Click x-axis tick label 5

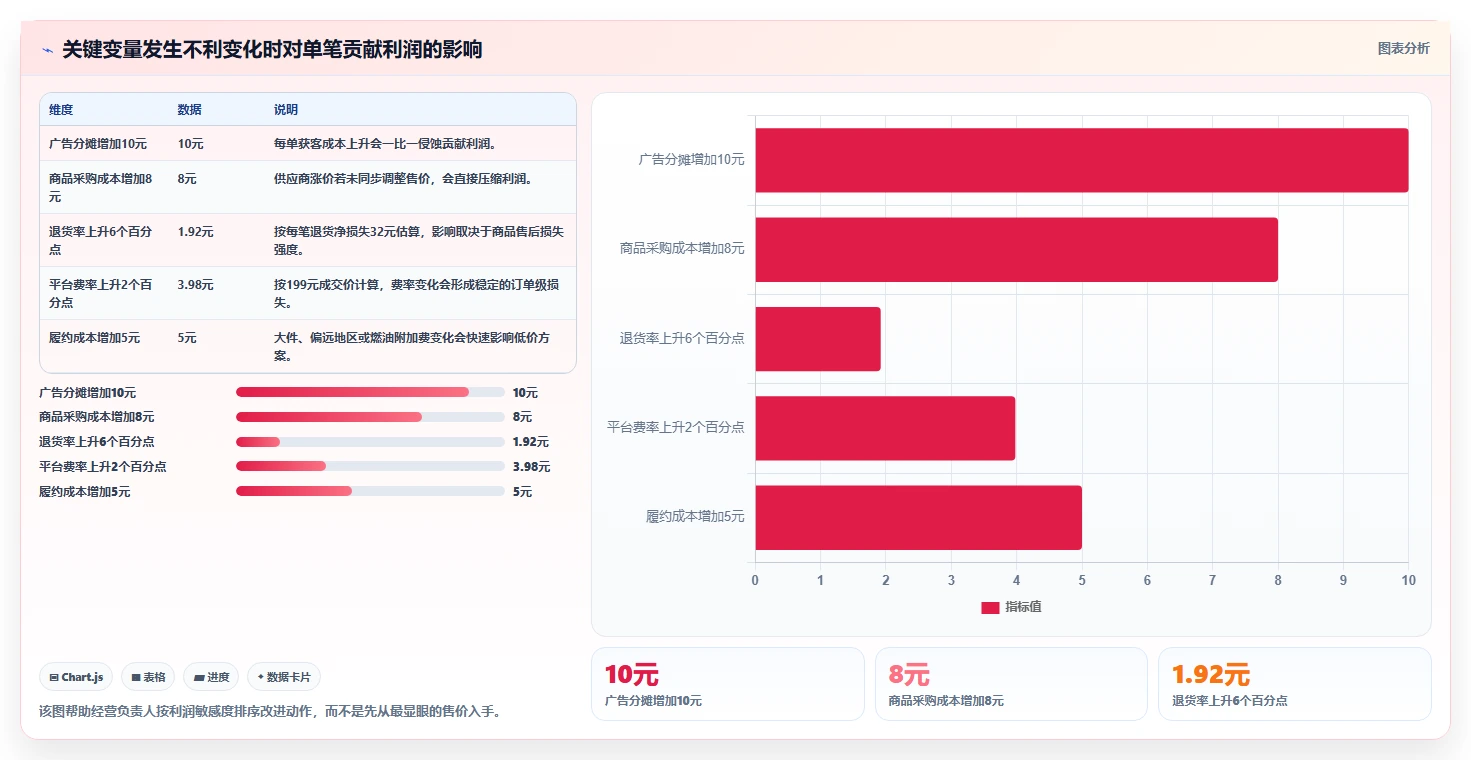(x=1082, y=580)
